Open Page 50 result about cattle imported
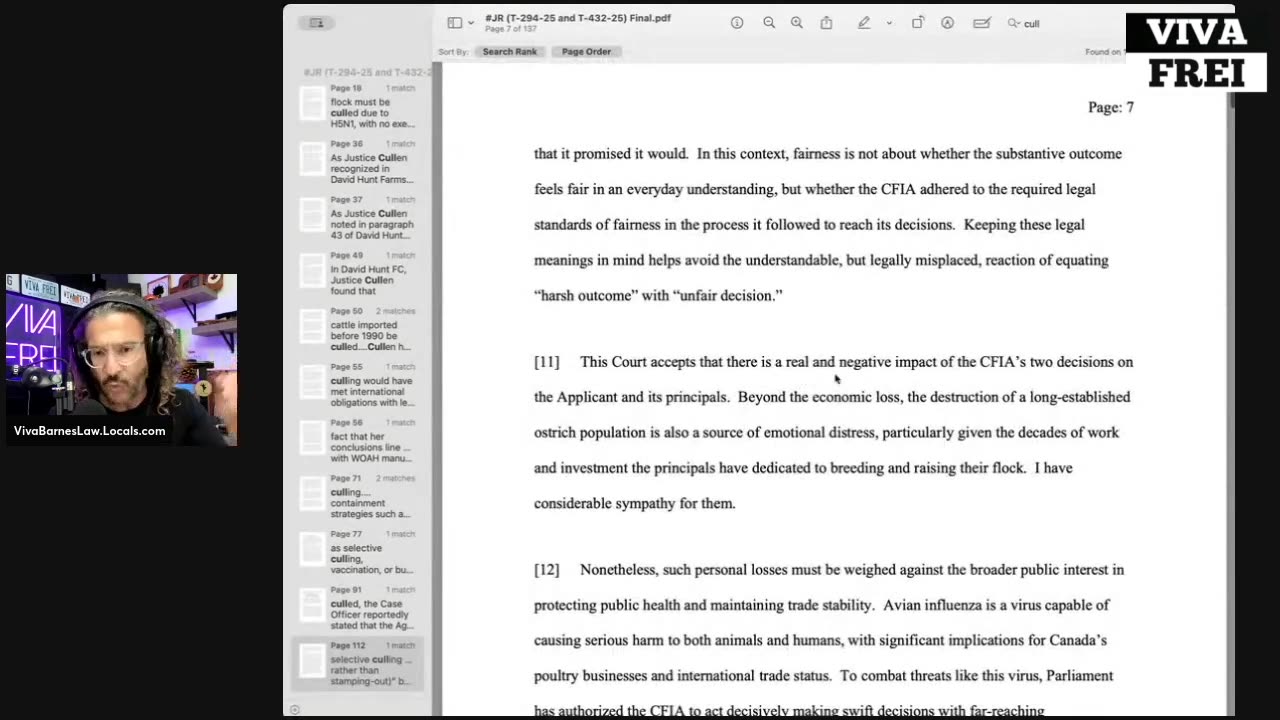 (x=358, y=329)
